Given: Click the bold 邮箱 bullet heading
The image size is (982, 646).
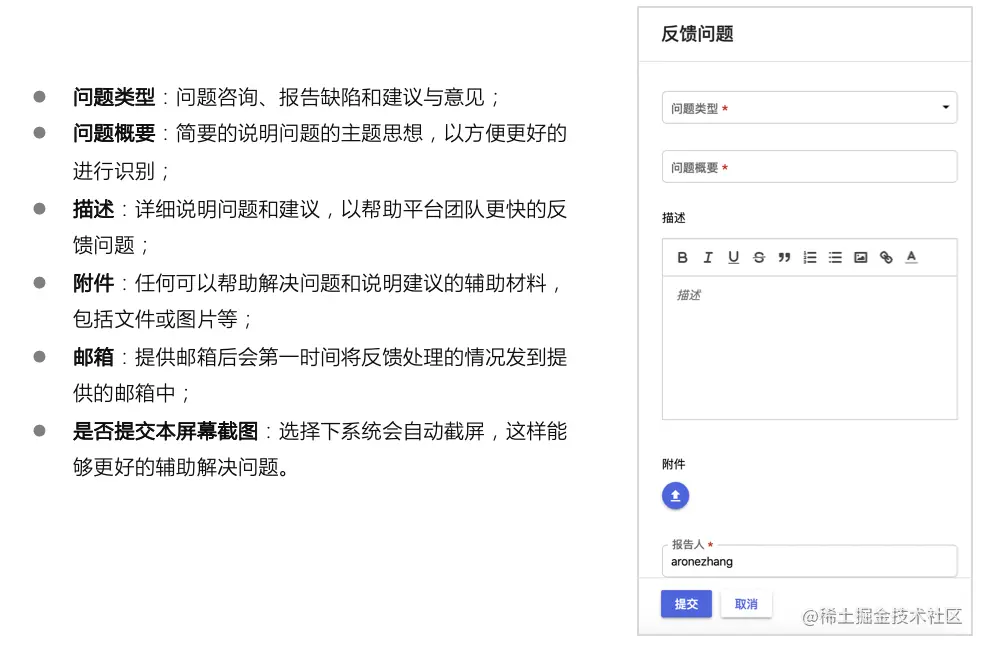Looking at the screenshot, I should click(x=93, y=357).
